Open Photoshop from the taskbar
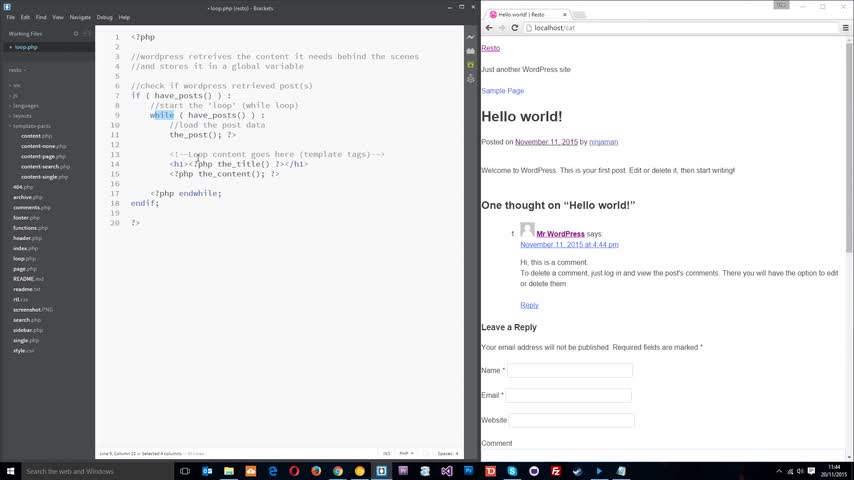Screen dimensions: 854x480 (468, 471)
